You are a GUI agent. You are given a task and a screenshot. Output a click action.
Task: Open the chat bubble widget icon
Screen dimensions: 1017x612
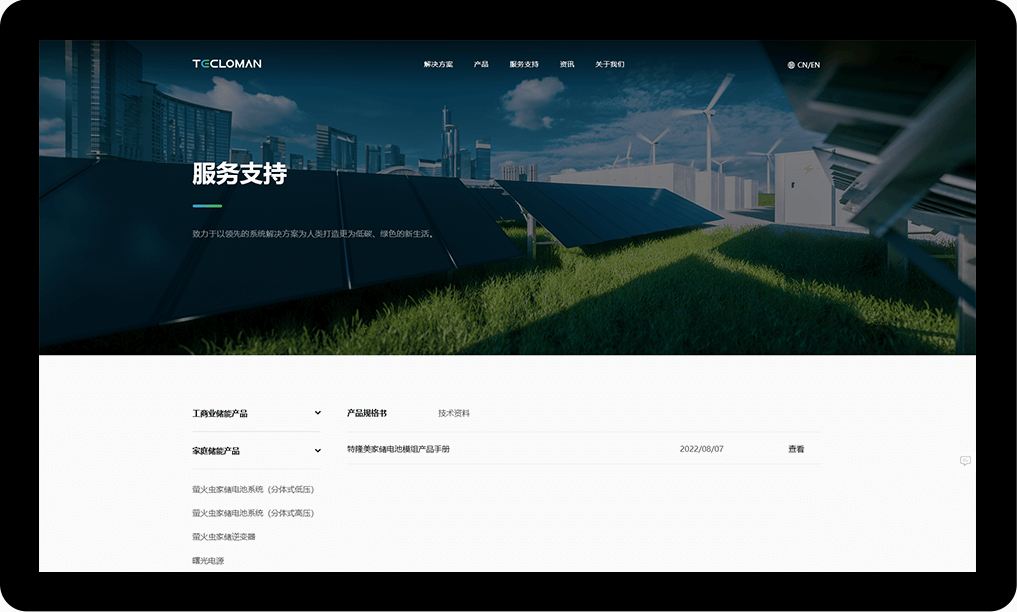point(965,461)
